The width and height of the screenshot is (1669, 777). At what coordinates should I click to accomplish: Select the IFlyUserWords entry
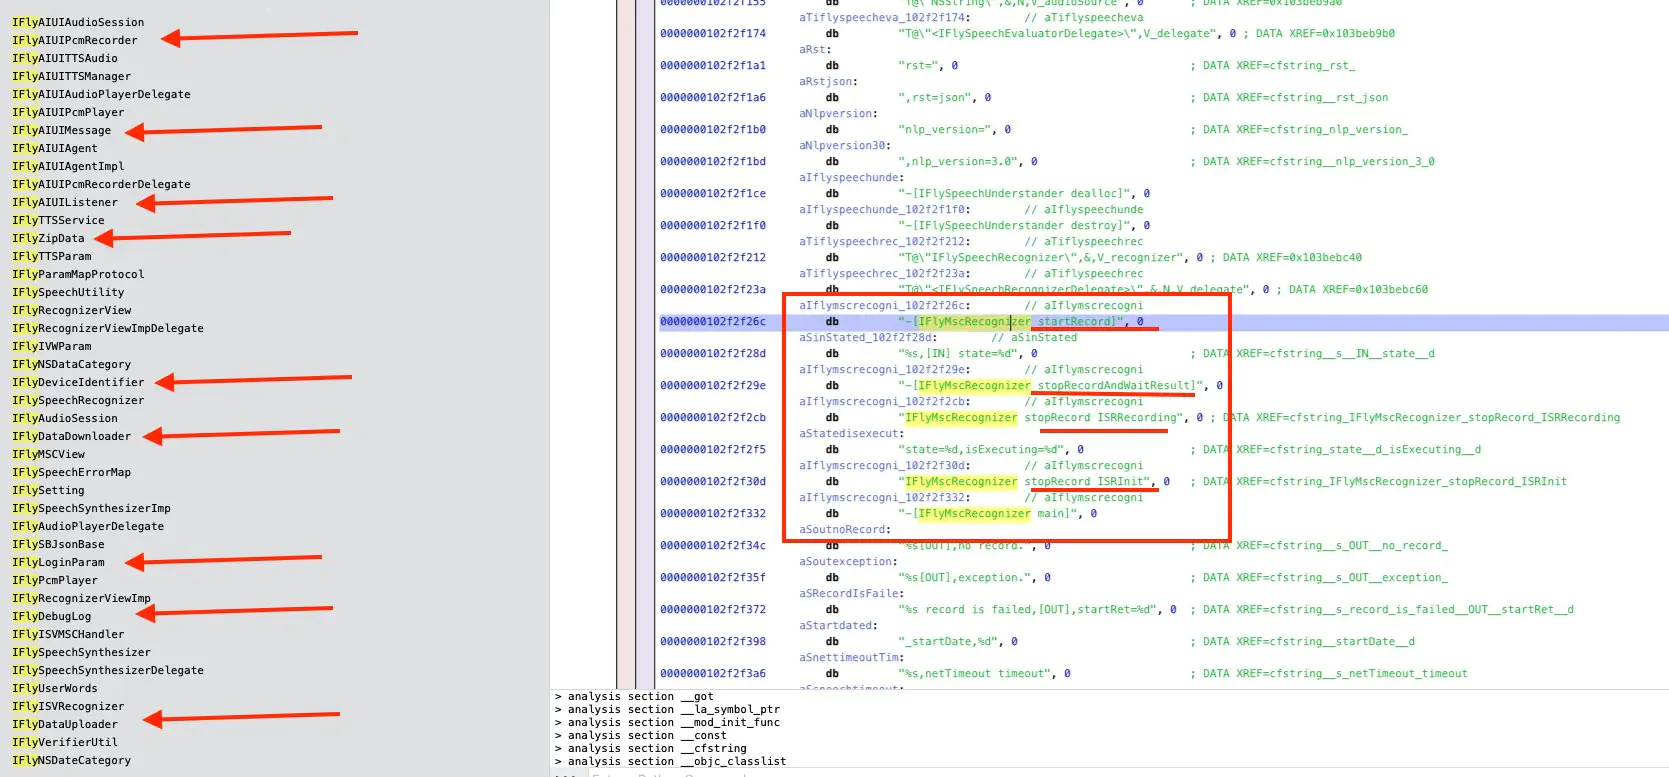(x=55, y=688)
